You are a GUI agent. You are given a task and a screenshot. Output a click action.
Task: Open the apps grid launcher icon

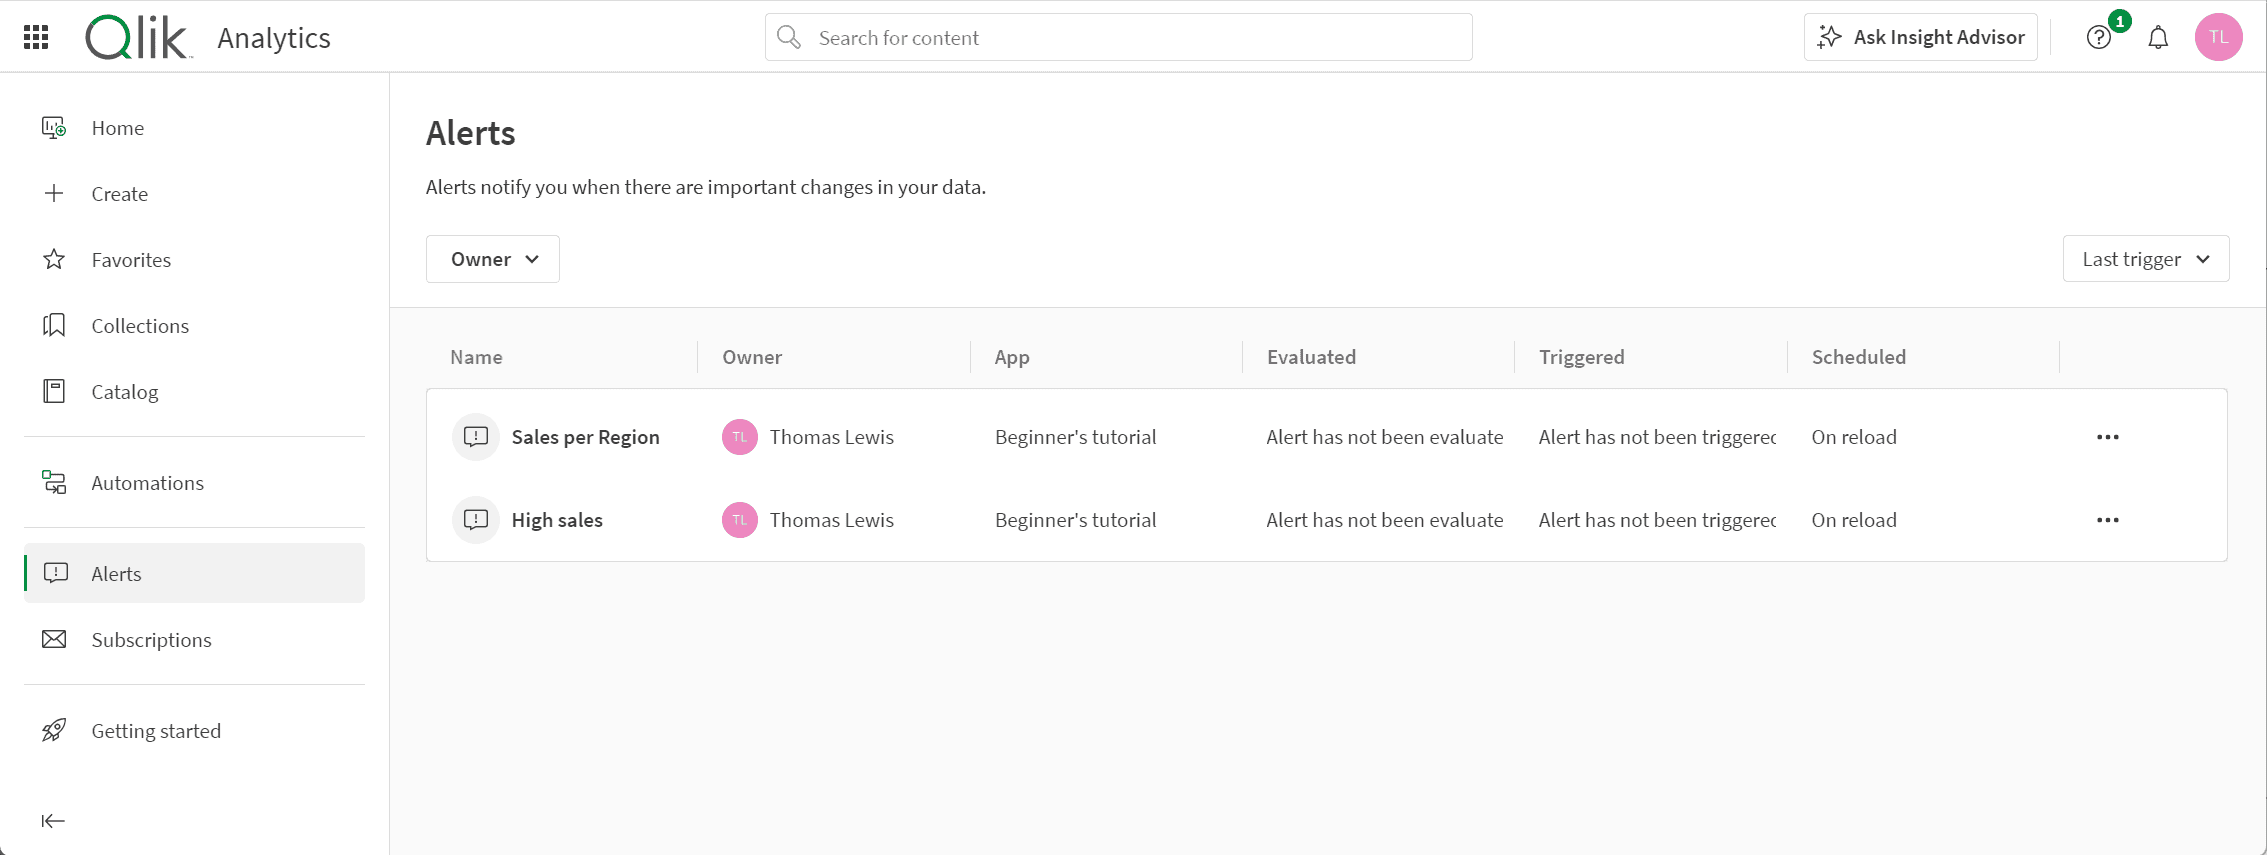click(36, 38)
